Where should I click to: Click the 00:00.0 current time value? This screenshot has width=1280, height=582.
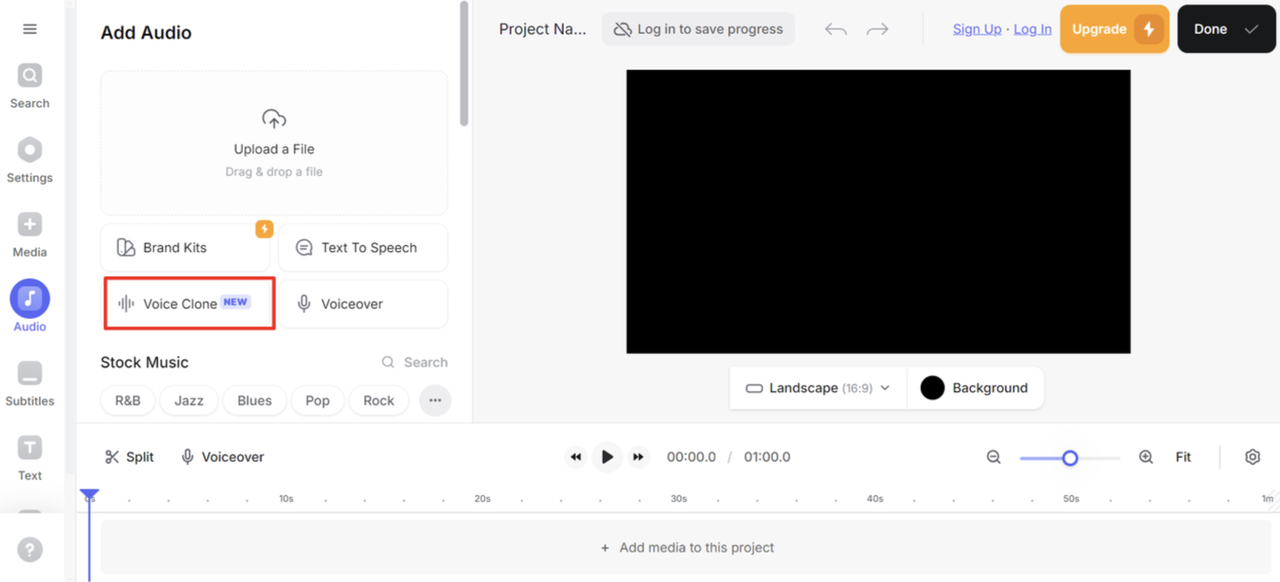coord(691,457)
